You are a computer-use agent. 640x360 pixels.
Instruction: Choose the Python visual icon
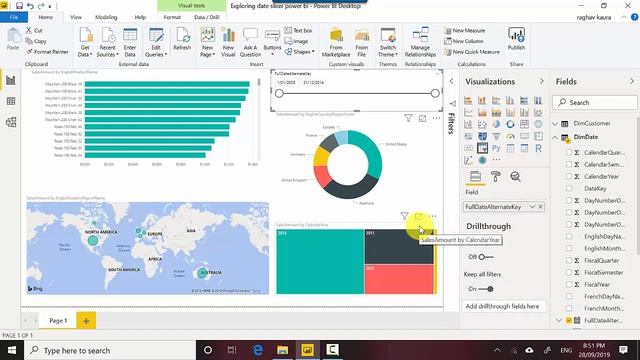pos(496,148)
